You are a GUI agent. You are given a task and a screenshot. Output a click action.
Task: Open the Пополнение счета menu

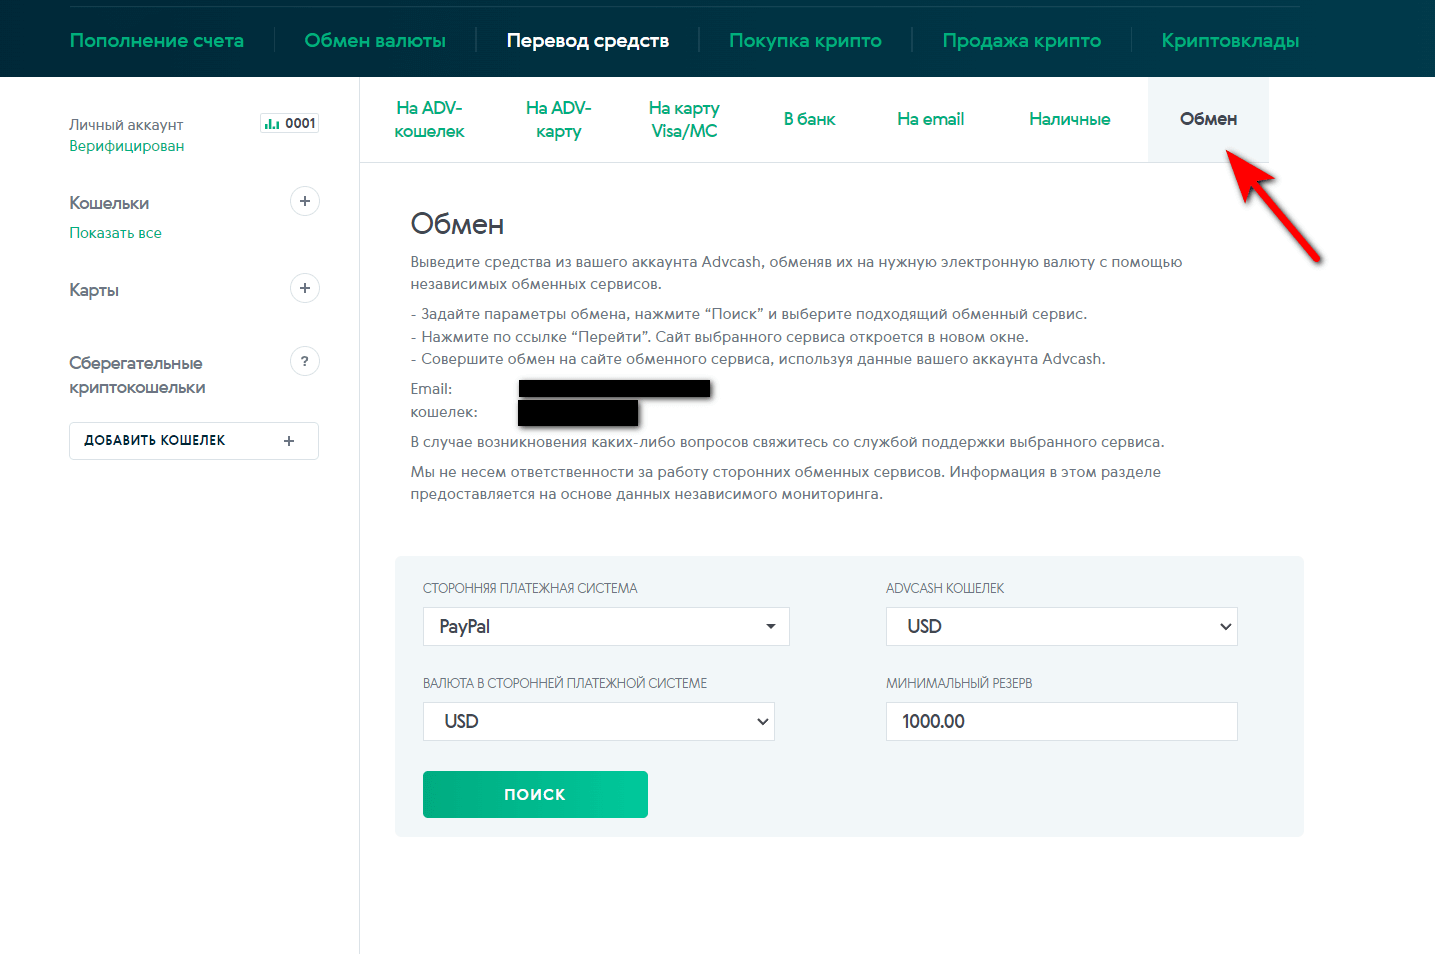(157, 41)
